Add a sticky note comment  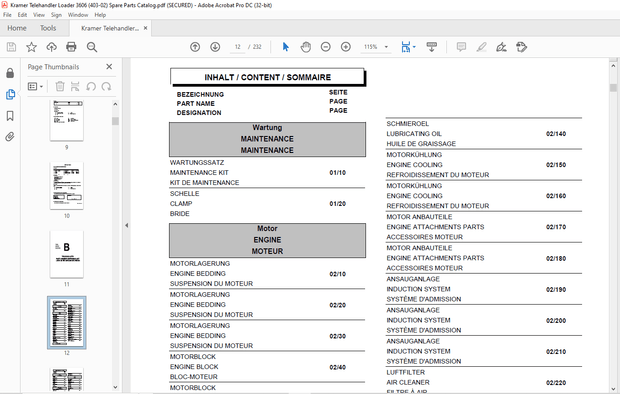[x=461, y=47]
